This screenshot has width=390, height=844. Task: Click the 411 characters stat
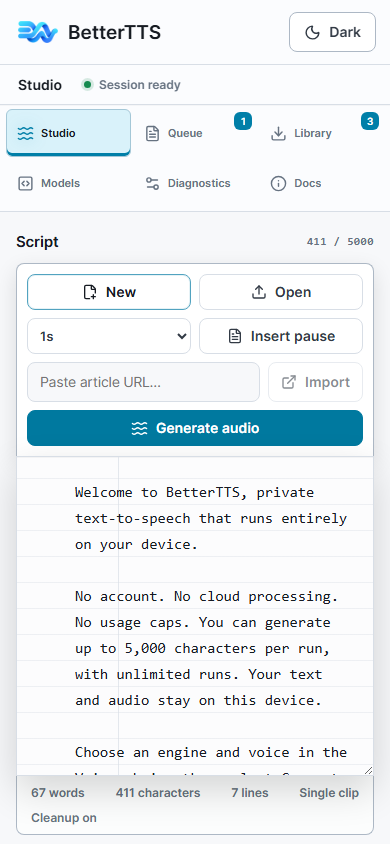tap(158, 793)
